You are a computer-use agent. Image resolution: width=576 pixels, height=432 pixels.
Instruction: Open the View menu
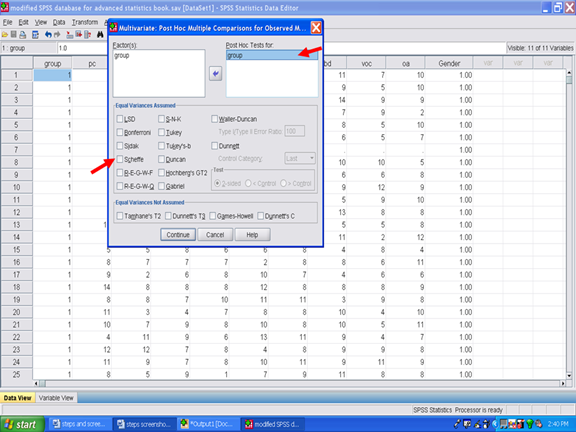tap(41, 22)
